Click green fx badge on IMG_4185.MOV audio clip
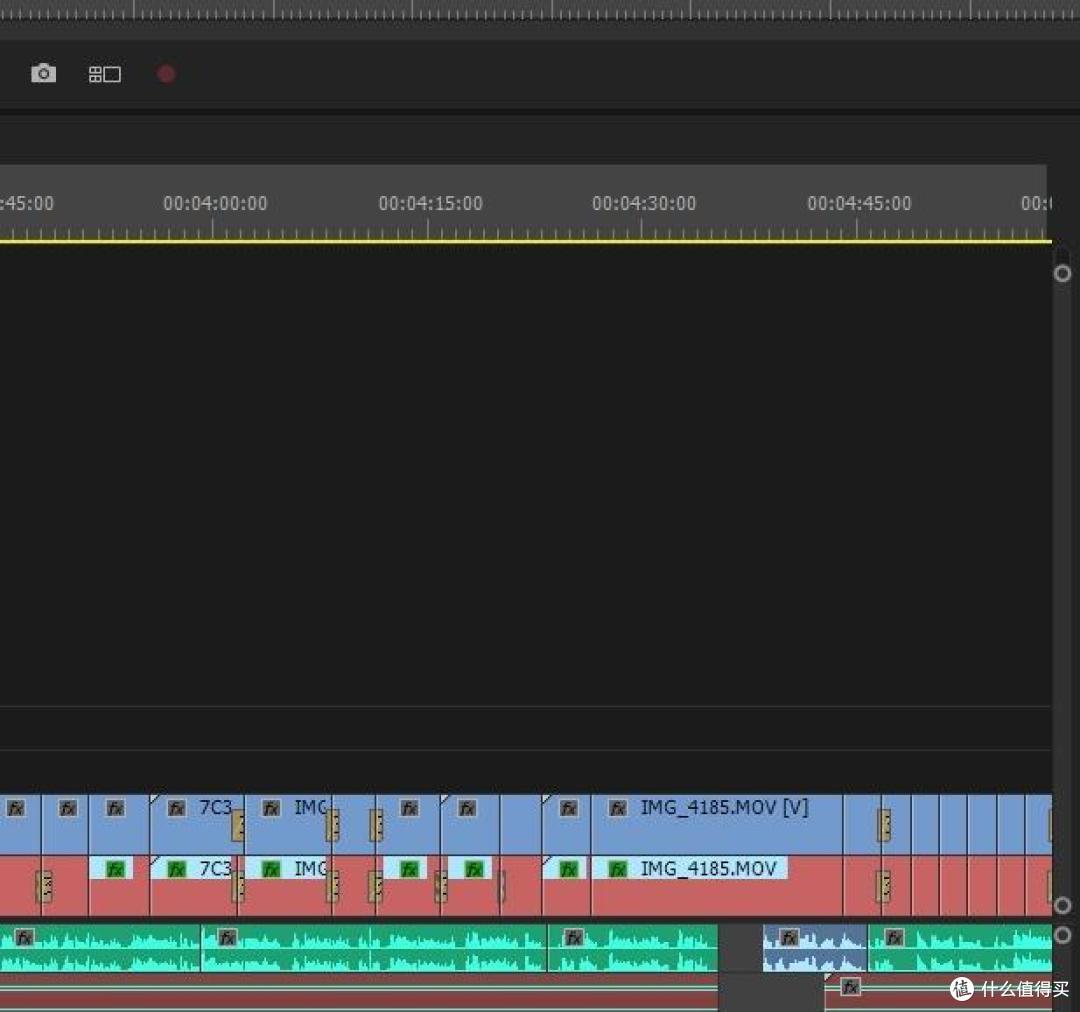Image resolution: width=1080 pixels, height=1012 pixels. coord(618,869)
